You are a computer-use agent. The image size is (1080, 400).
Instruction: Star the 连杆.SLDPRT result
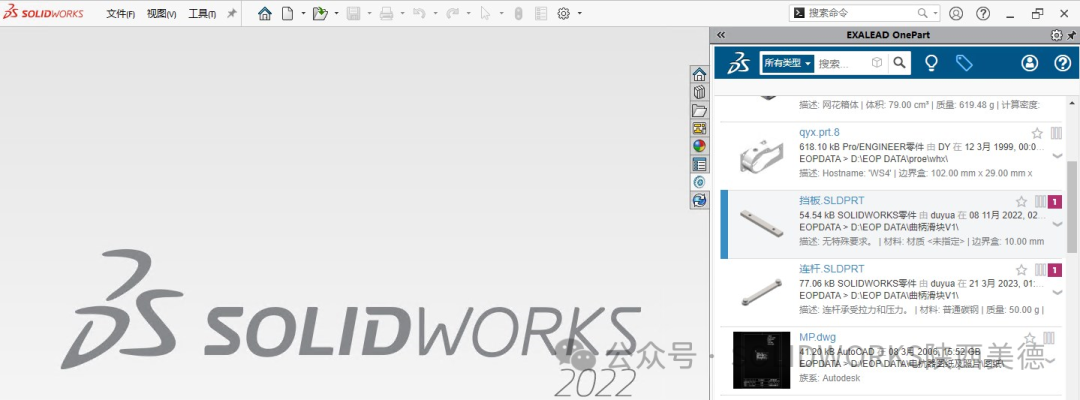[1021, 270]
